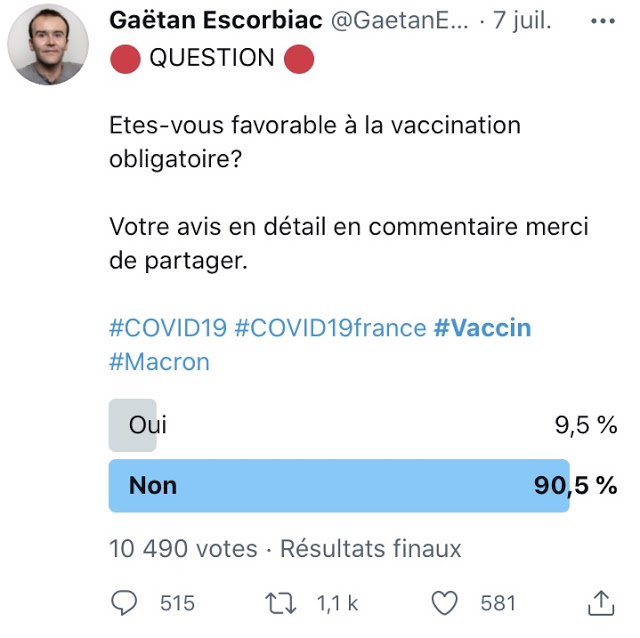This screenshot has width=640, height=638.
Task: Click the red circle before QUESTION
Action: click(124, 60)
